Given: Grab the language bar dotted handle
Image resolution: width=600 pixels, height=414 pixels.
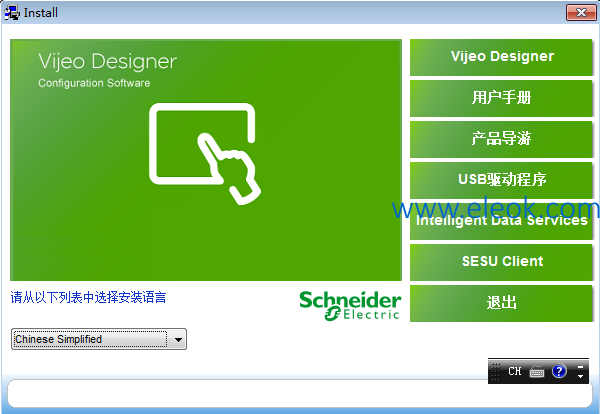Looking at the screenshot, I should pyautogui.click(x=496, y=371).
